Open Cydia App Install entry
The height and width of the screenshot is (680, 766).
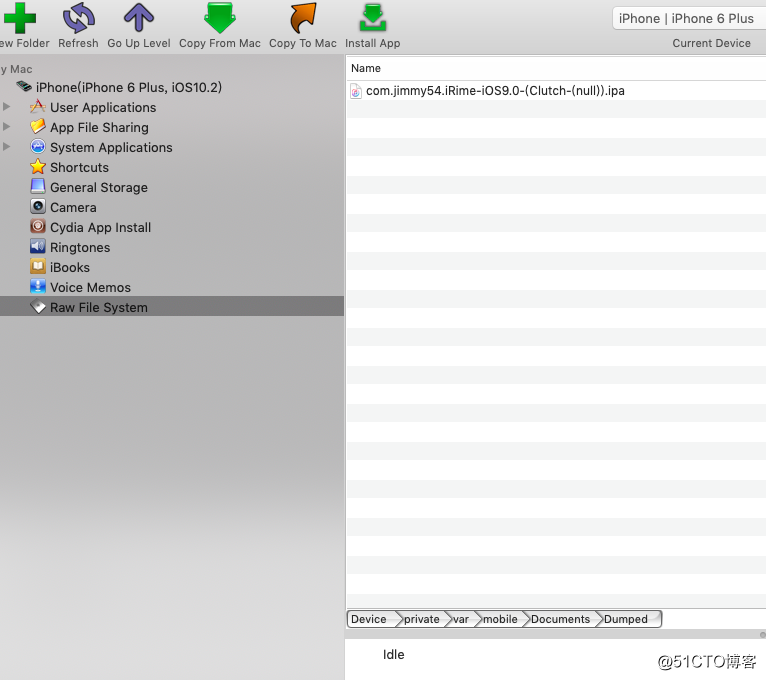click(x=101, y=228)
